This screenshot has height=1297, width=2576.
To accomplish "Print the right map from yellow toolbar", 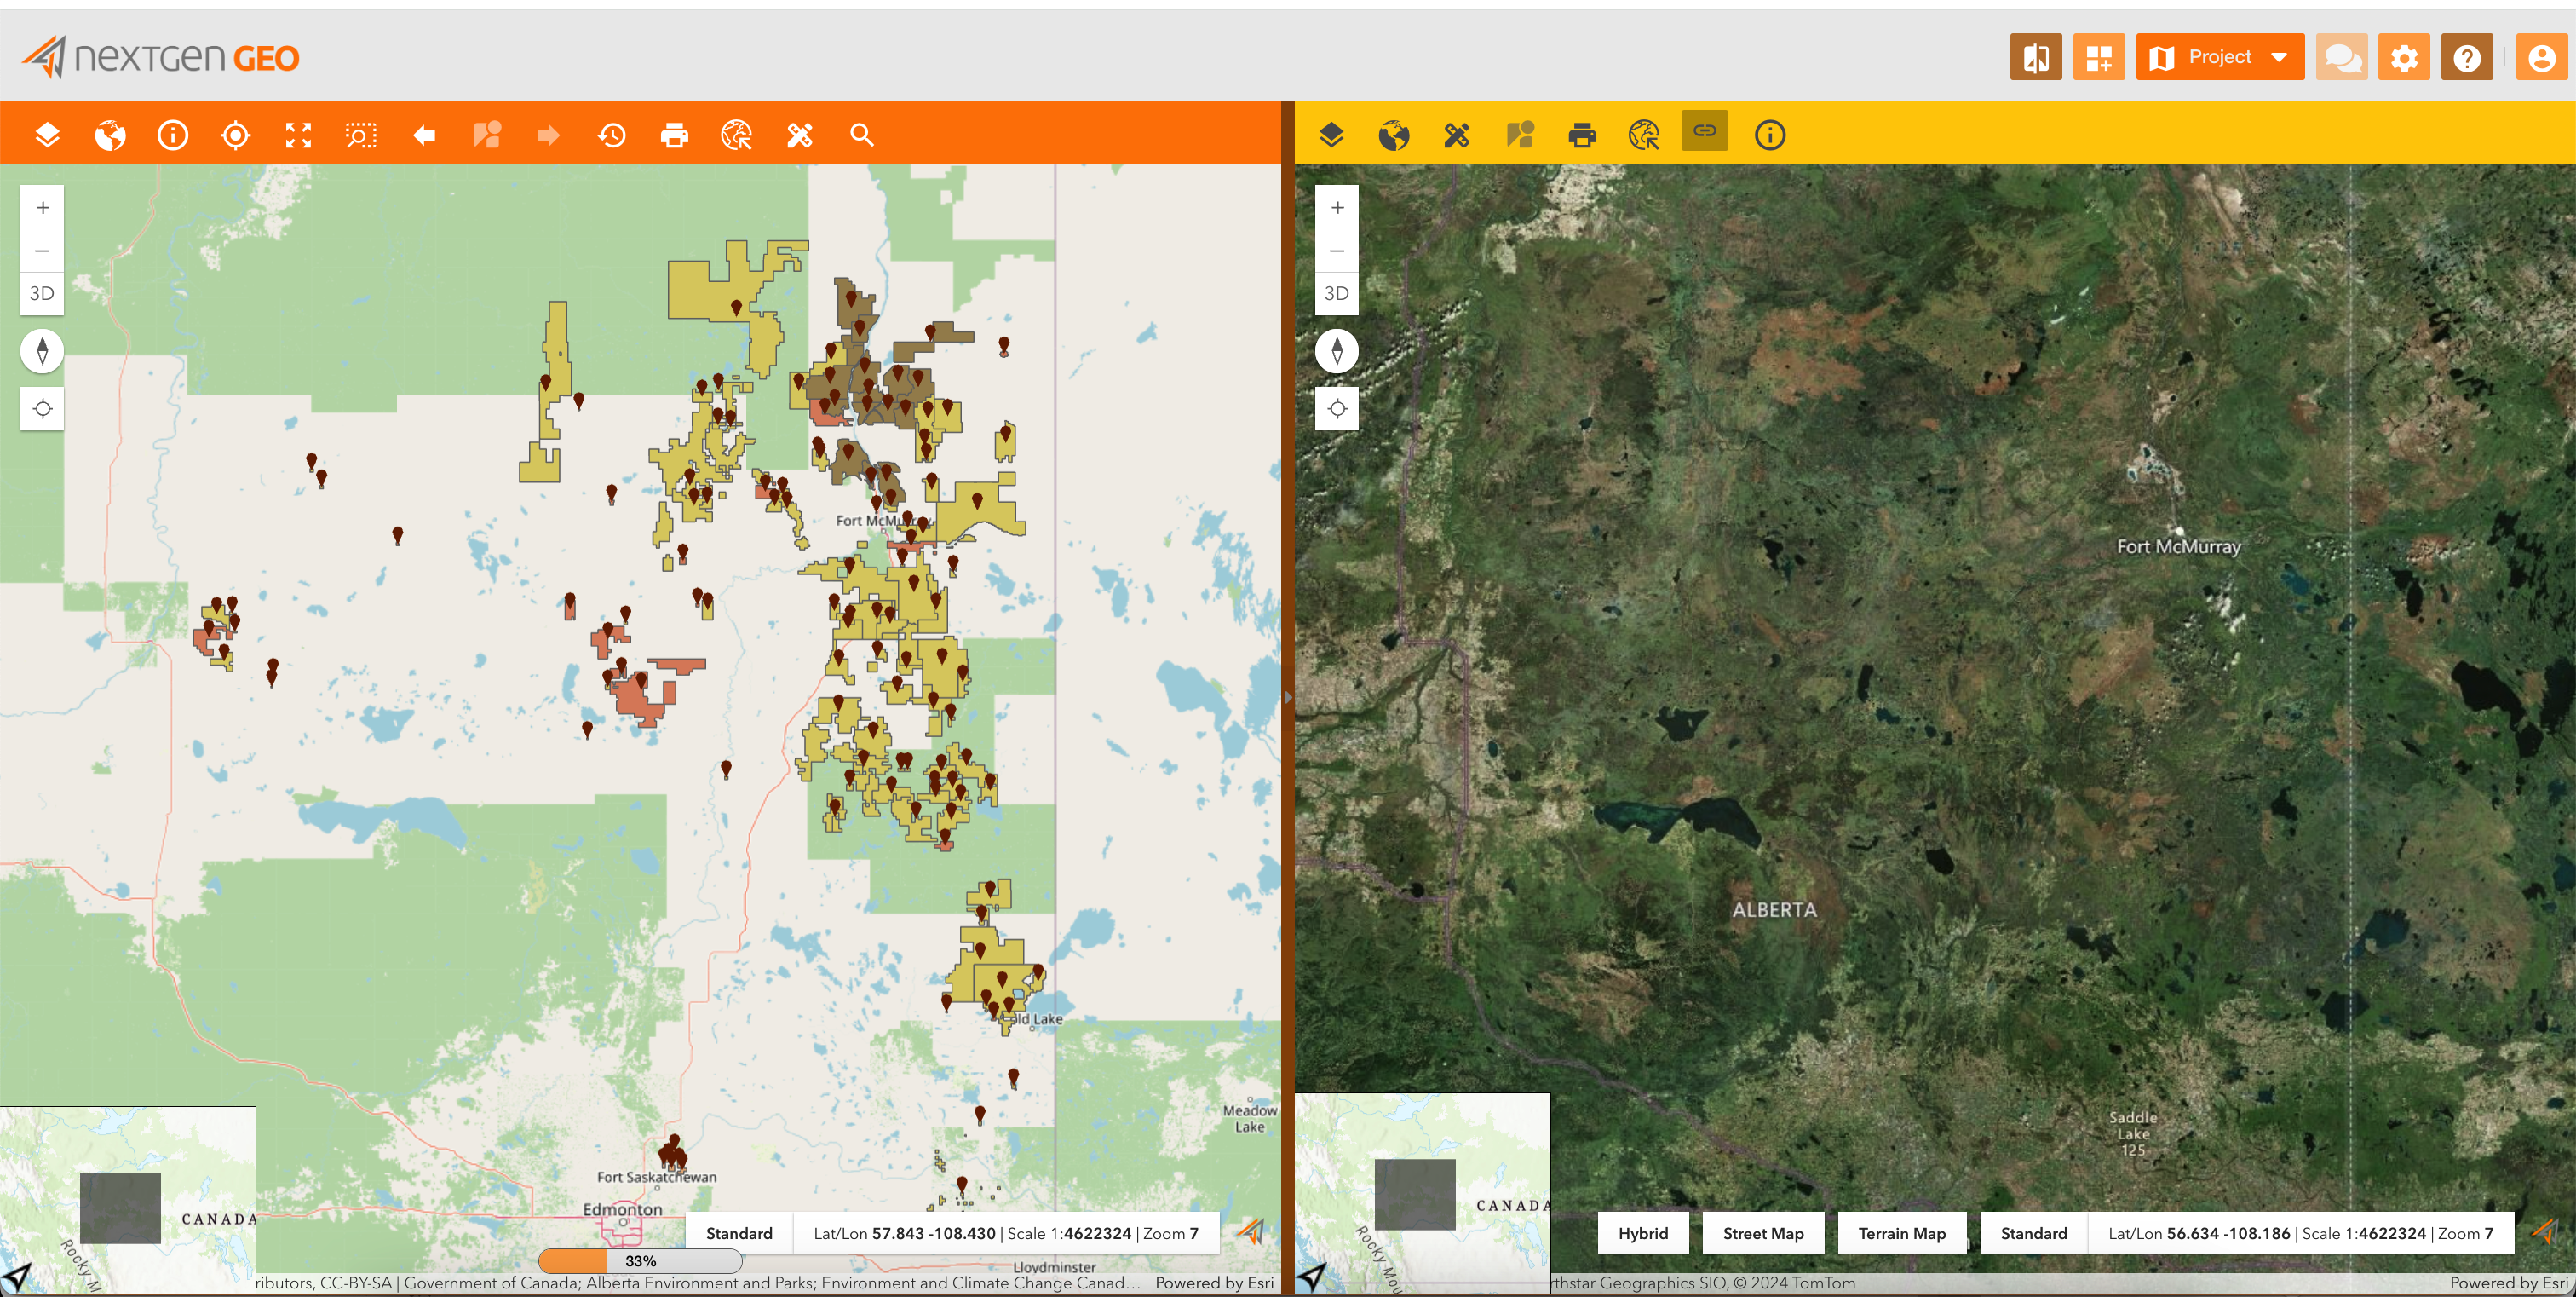I will tap(1582, 135).
